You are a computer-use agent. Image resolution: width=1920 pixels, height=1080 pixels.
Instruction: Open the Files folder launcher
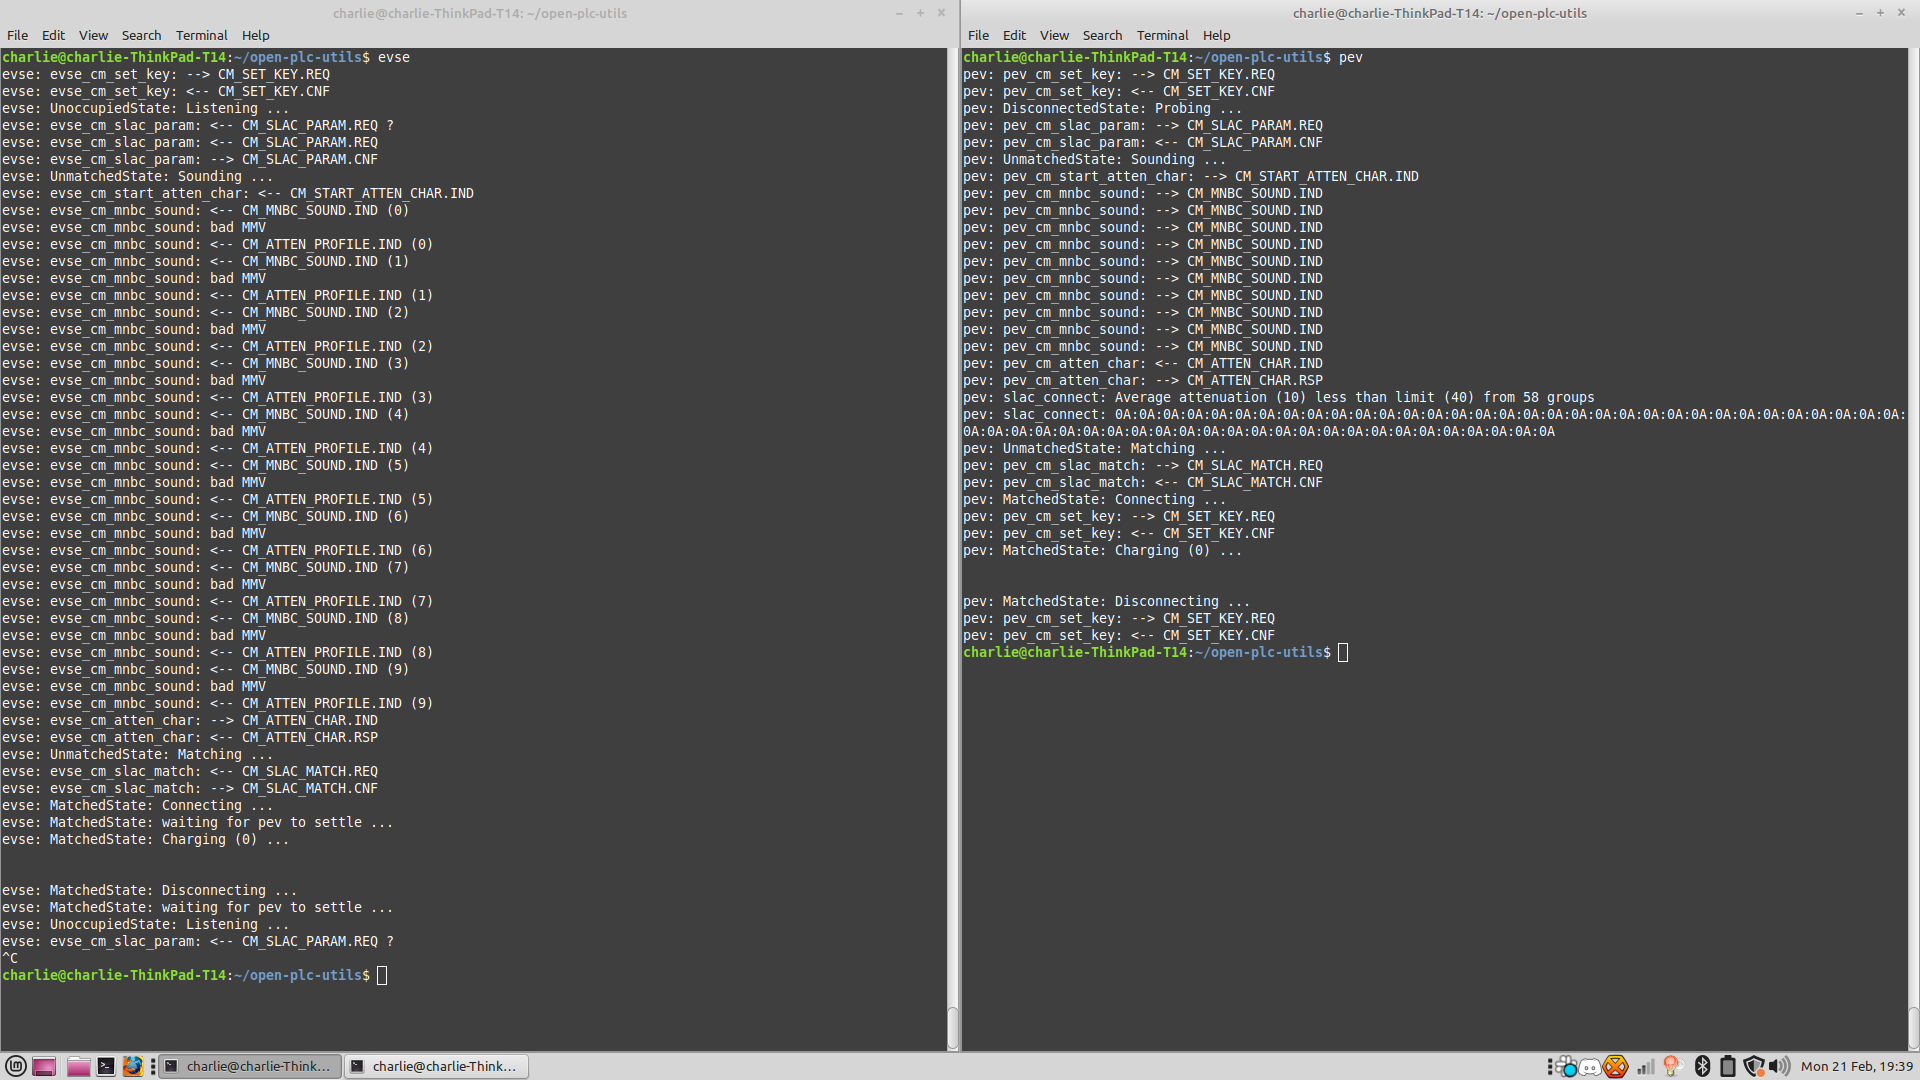tap(78, 1066)
